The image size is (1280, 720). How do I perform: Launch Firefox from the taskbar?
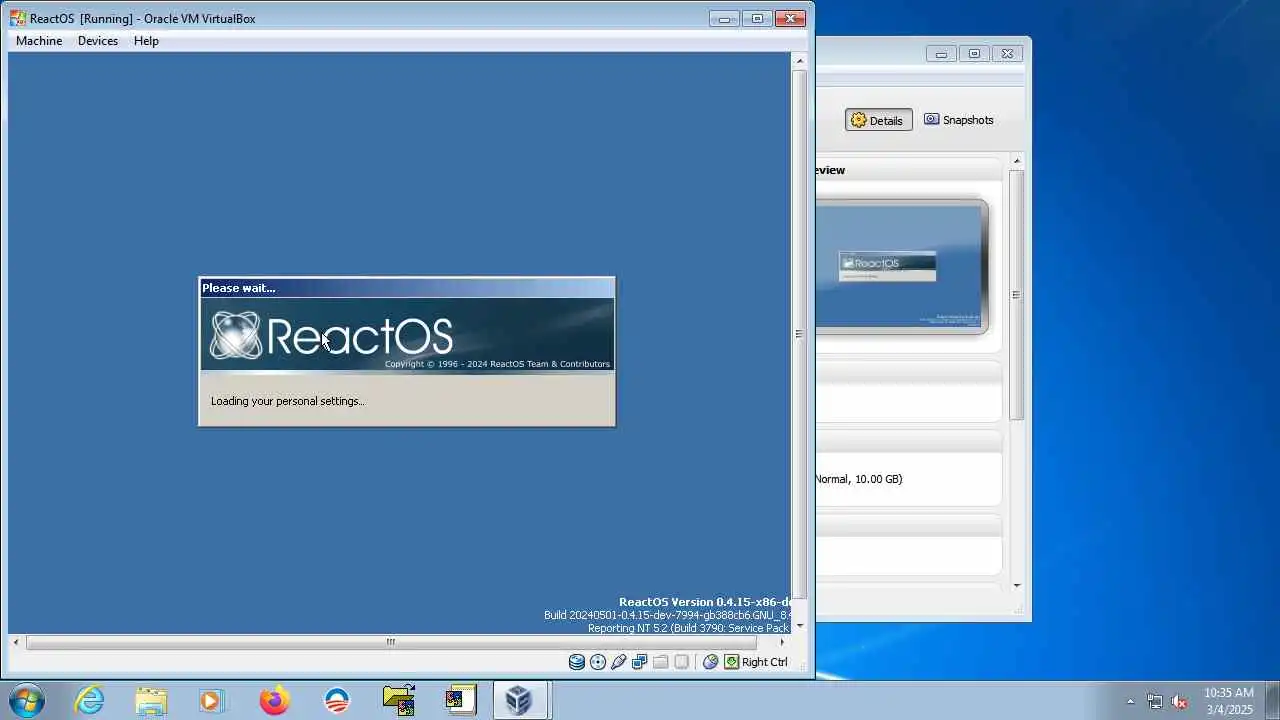pyautogui.click(x=274, y=700)
